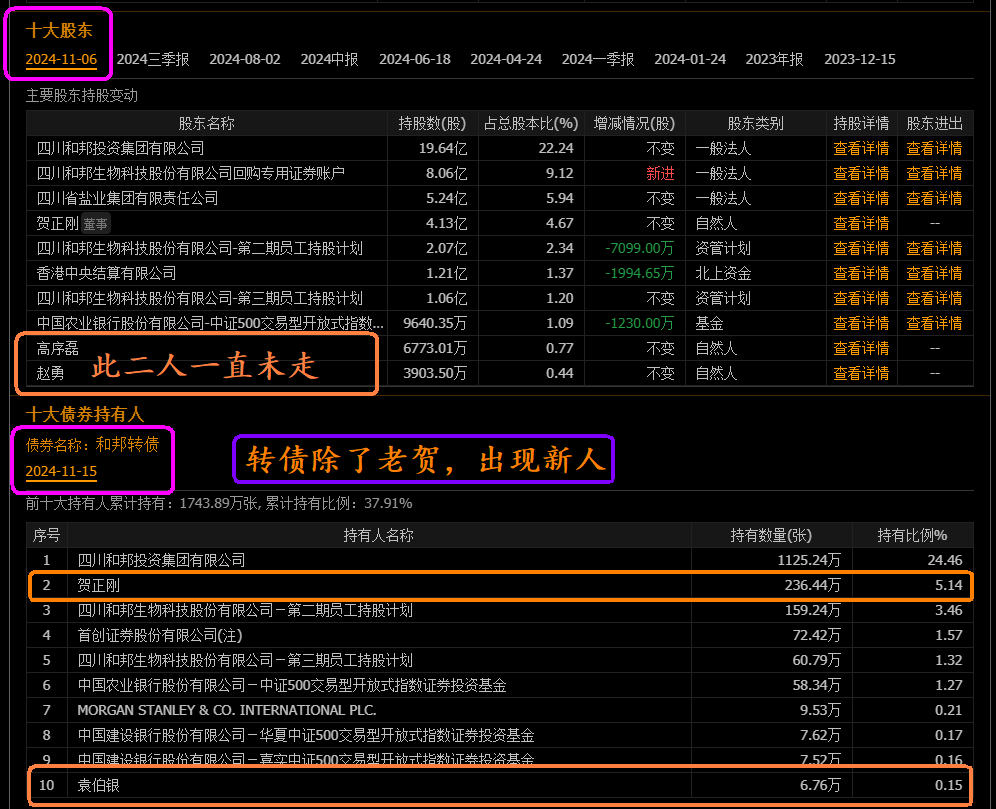
Task: Open 持股详情 for 贺正刚 shareholder row
Action: [861, 224]
